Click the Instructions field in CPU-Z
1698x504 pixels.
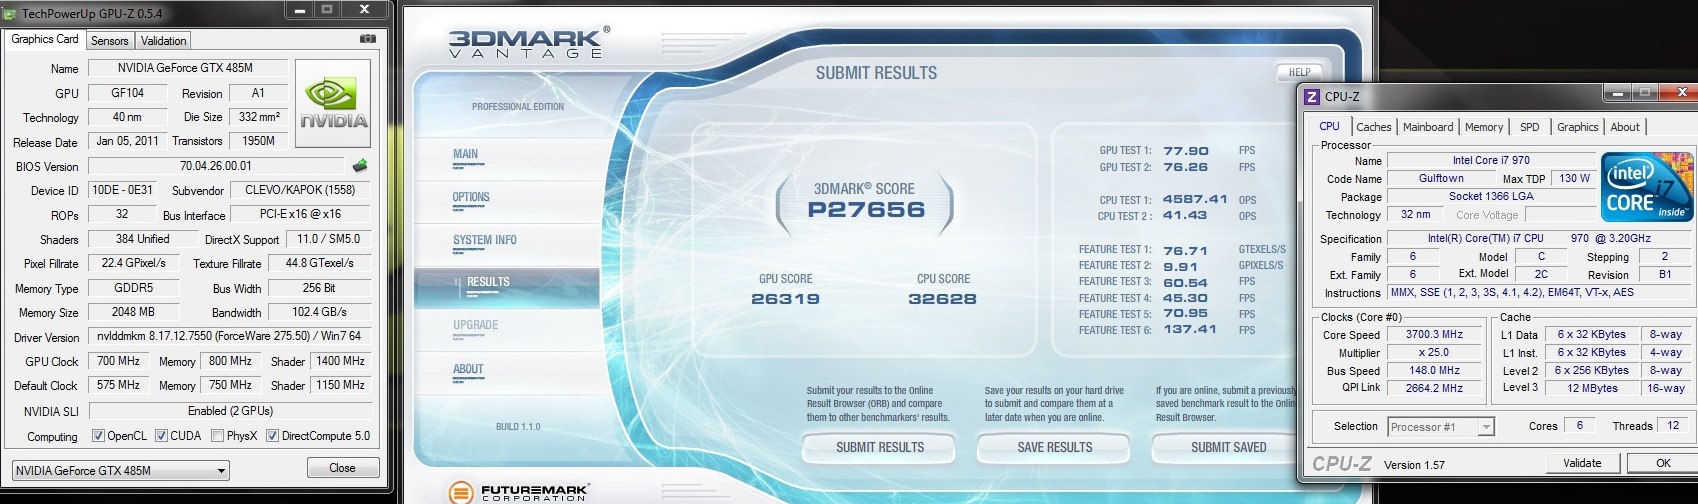point(1538,292)
